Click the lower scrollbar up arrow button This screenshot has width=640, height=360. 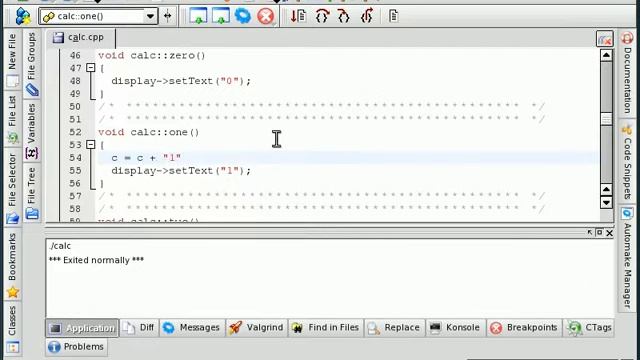pyautogui.click(x=607, y=189)
